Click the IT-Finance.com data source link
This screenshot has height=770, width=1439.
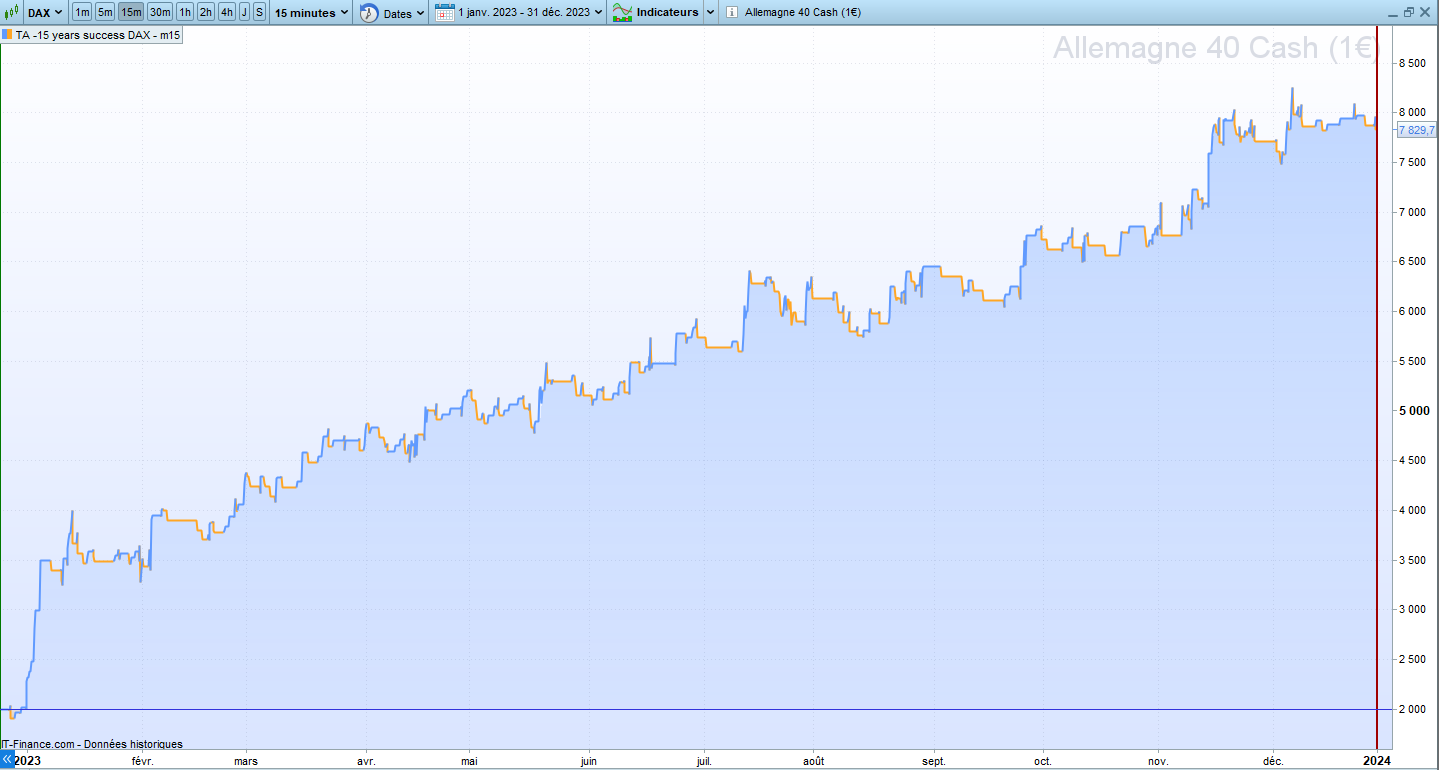coord(92,744)
